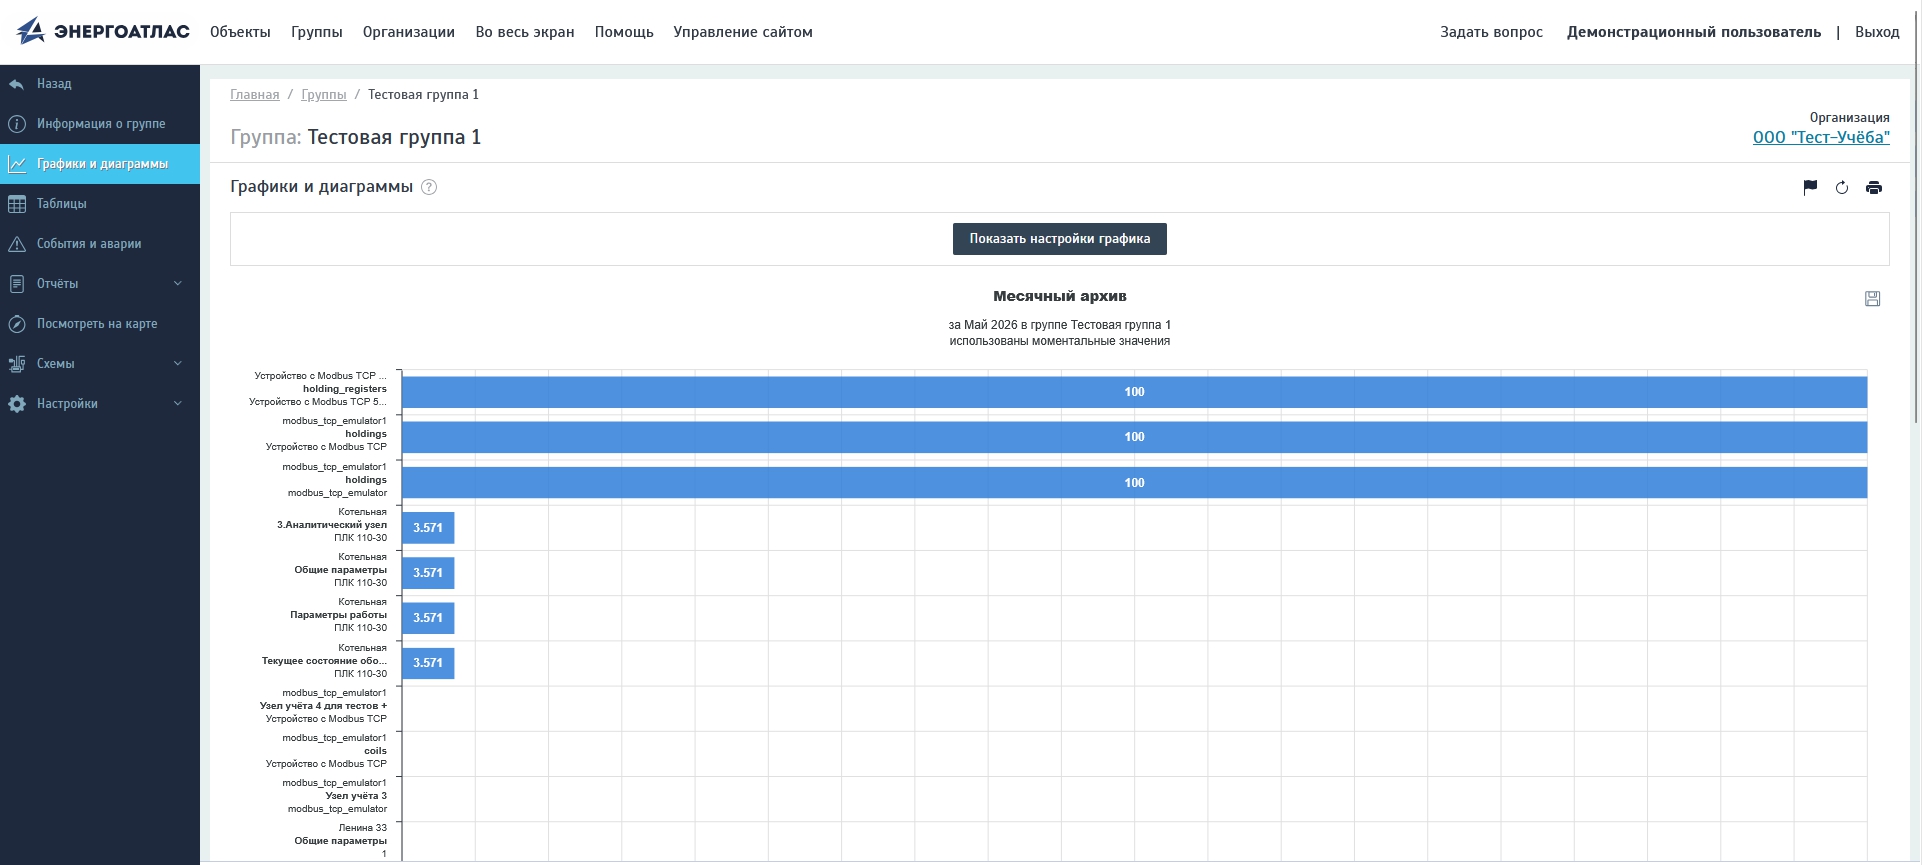Screen dimensions: 1922x865
Task: Click the refresh icon above the chart
Action: tap(1842, 187)
